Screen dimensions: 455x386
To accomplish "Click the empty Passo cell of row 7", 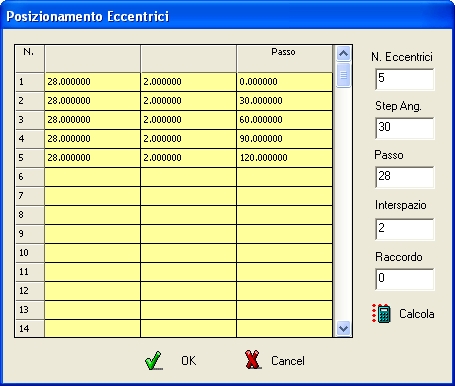I will (284, 196).
